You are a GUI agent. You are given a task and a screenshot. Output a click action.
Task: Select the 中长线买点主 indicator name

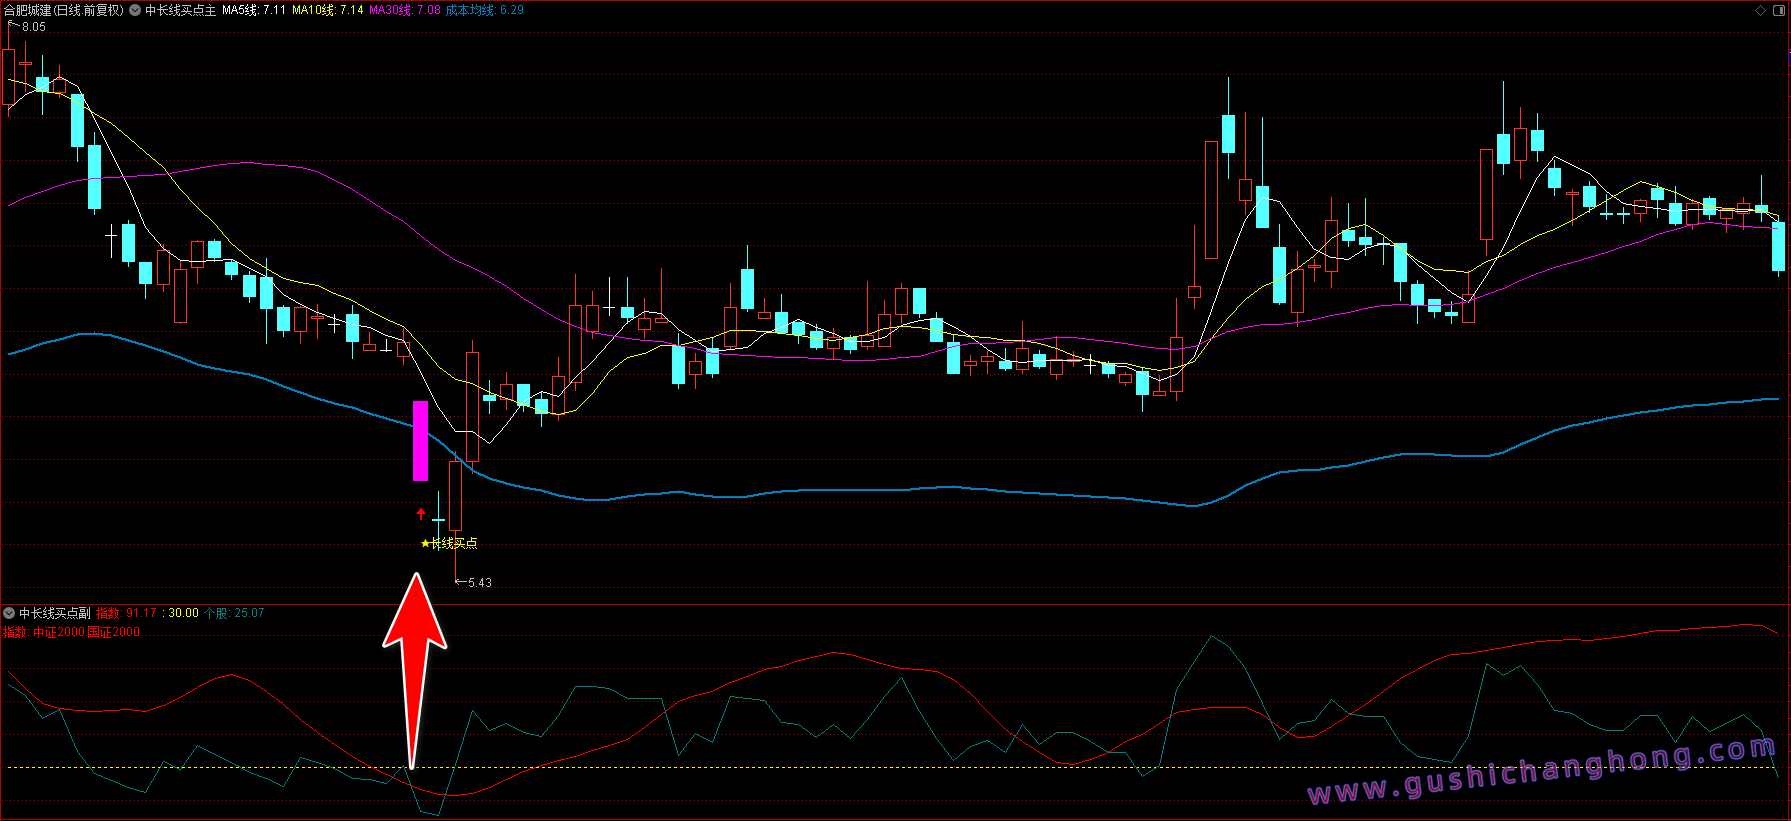(180, 10)
